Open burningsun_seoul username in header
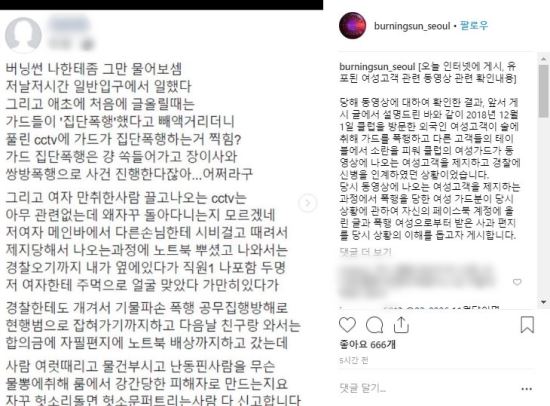This screenshot has width=550, height=406. click(412, 26)
